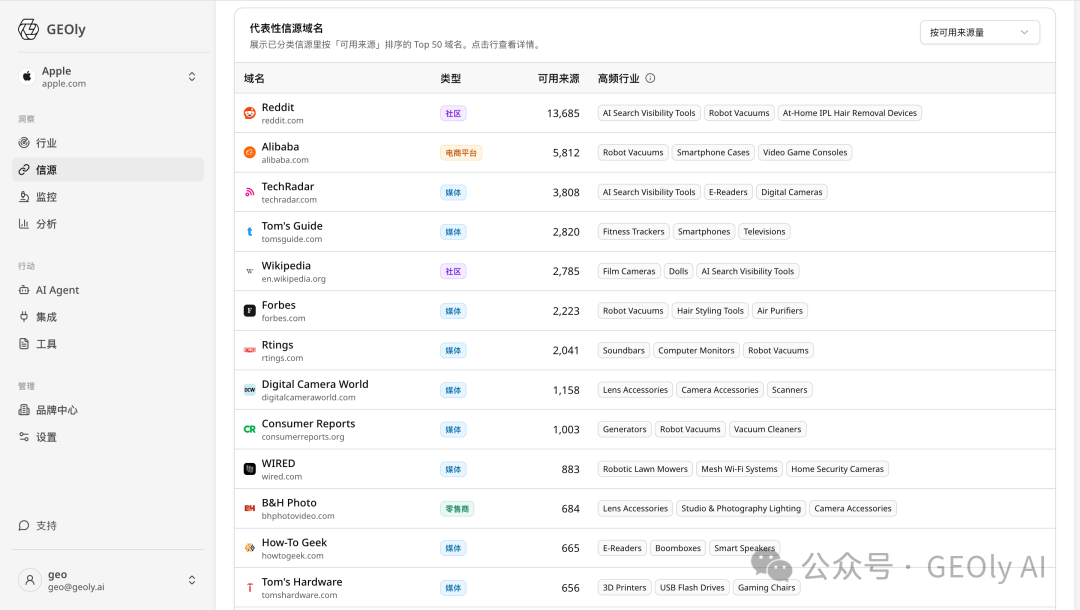Click the 零售商 tag in B&H Photo row
This screenshot has height=610, width=1080.
pos(457,509)
